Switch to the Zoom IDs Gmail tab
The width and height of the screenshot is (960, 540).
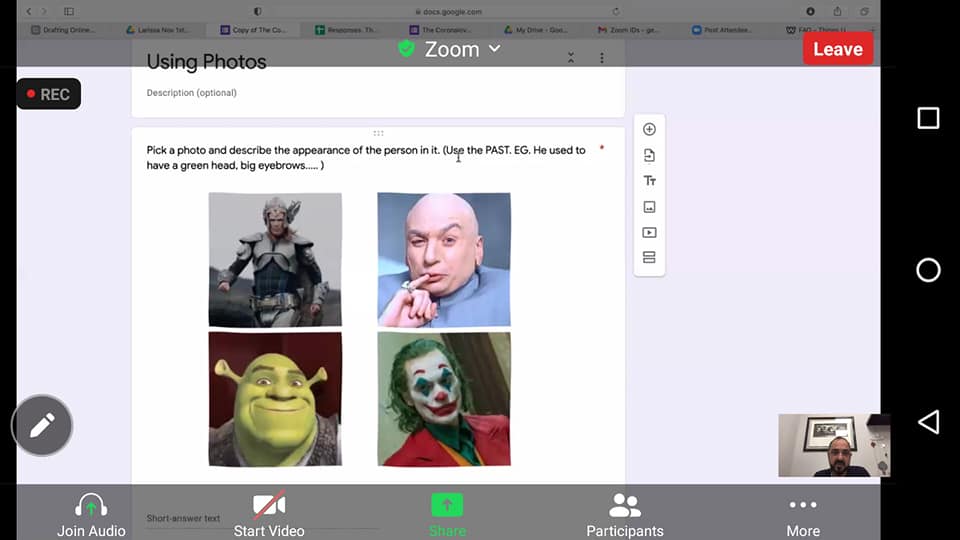pyautogui.click(x=629, y=30)
